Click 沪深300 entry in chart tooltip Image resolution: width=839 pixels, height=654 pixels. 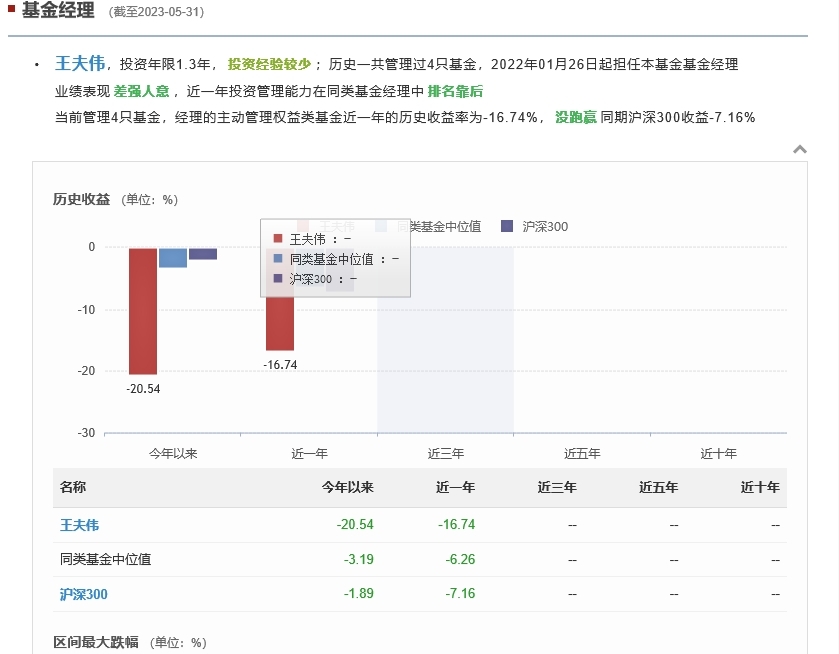(315, 279)
